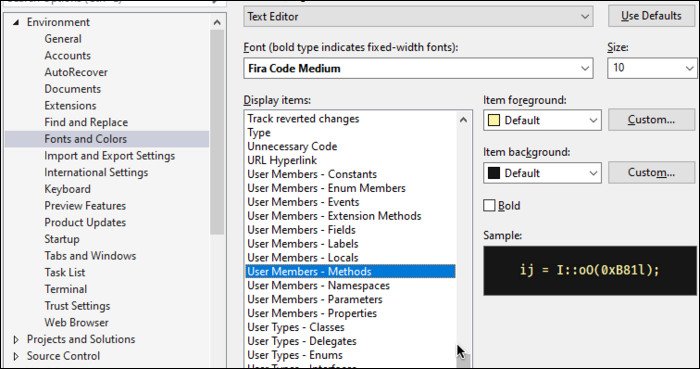Open International Settings page

pos(96,172)
